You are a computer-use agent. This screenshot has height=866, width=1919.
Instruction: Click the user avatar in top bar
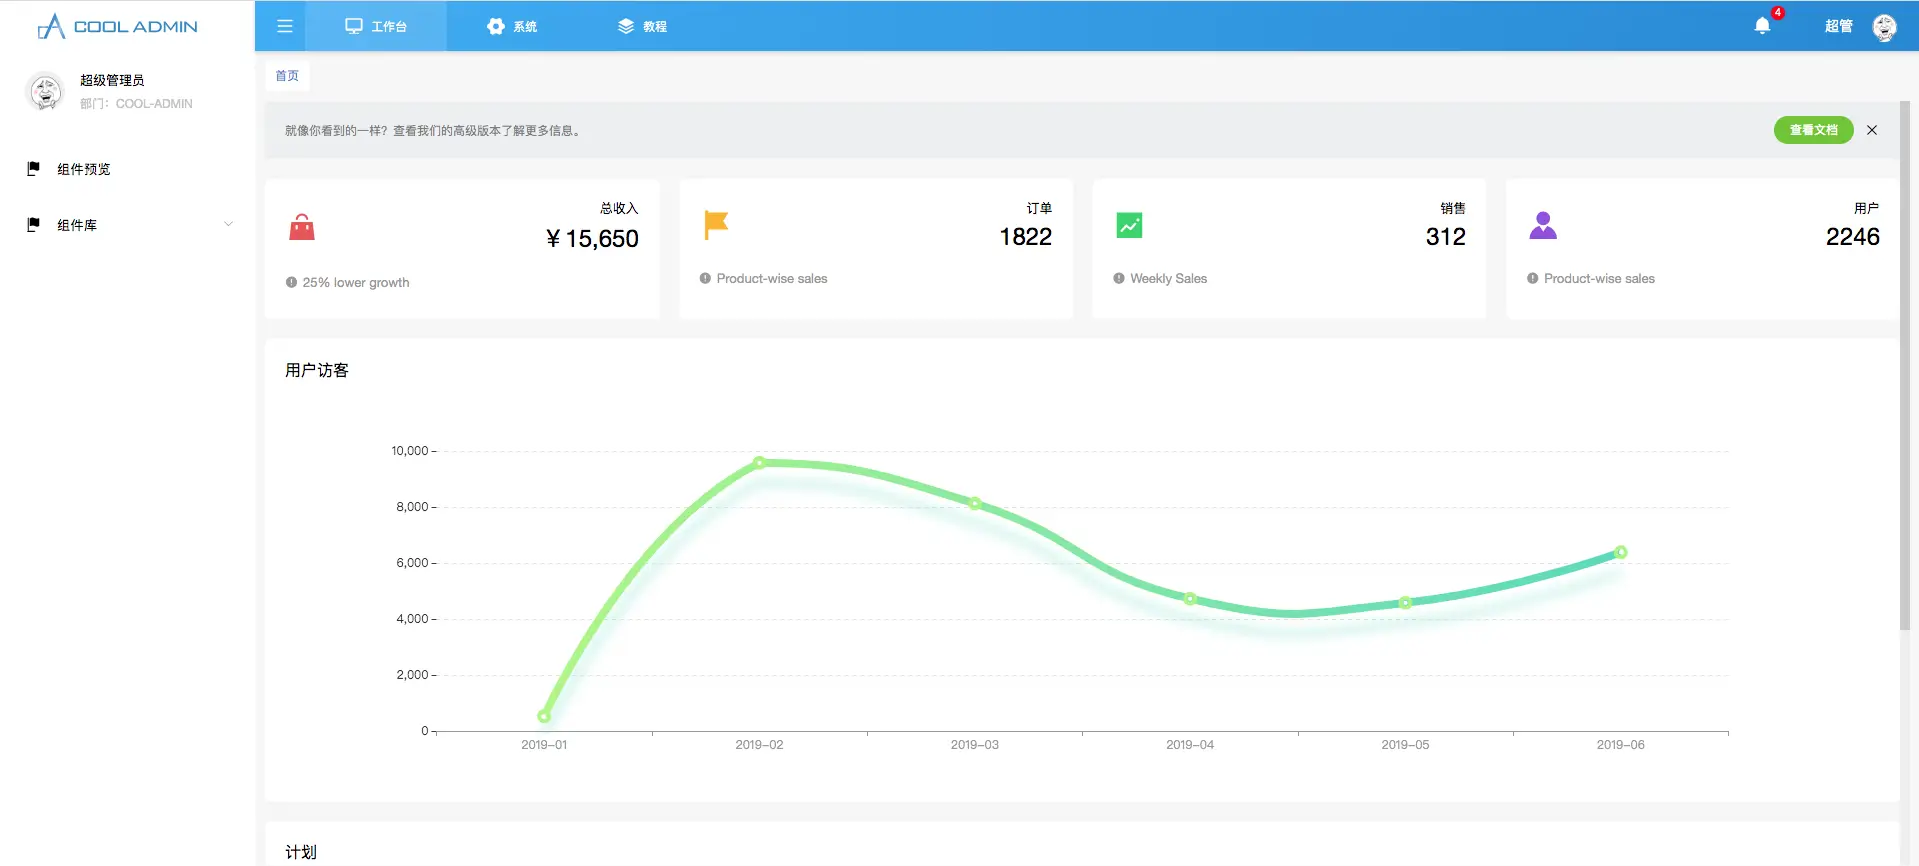(1884, 27)
